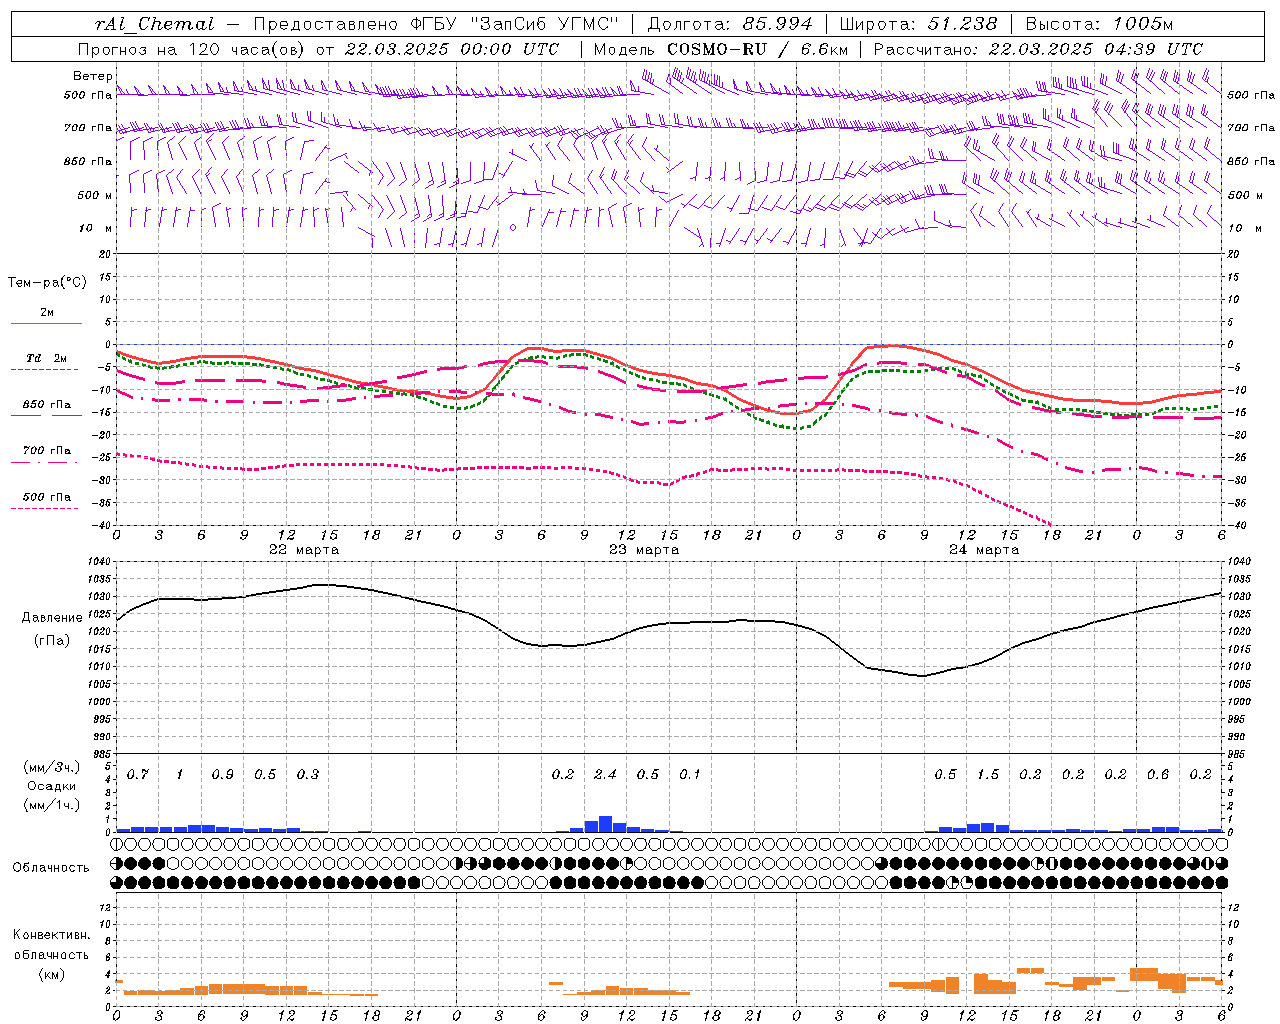Image resolution: width=1280 pixels, height=1024 pixels.
Task: Click the date label 22 марта
Action: coord(304,550)
